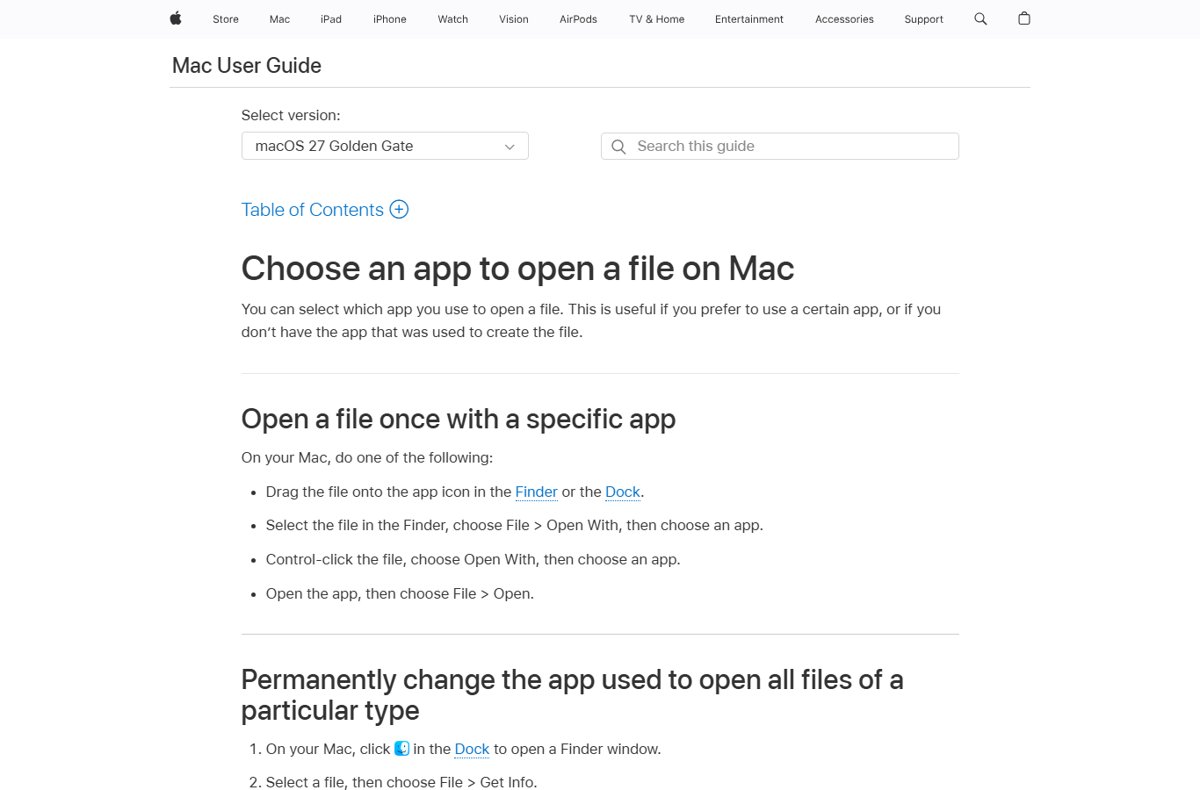Image resolution: width=1200 pixels, height=790 pixels.
Task: Go to AirPods in navigation
Action: pyautogui.click(x=578, y=19)
